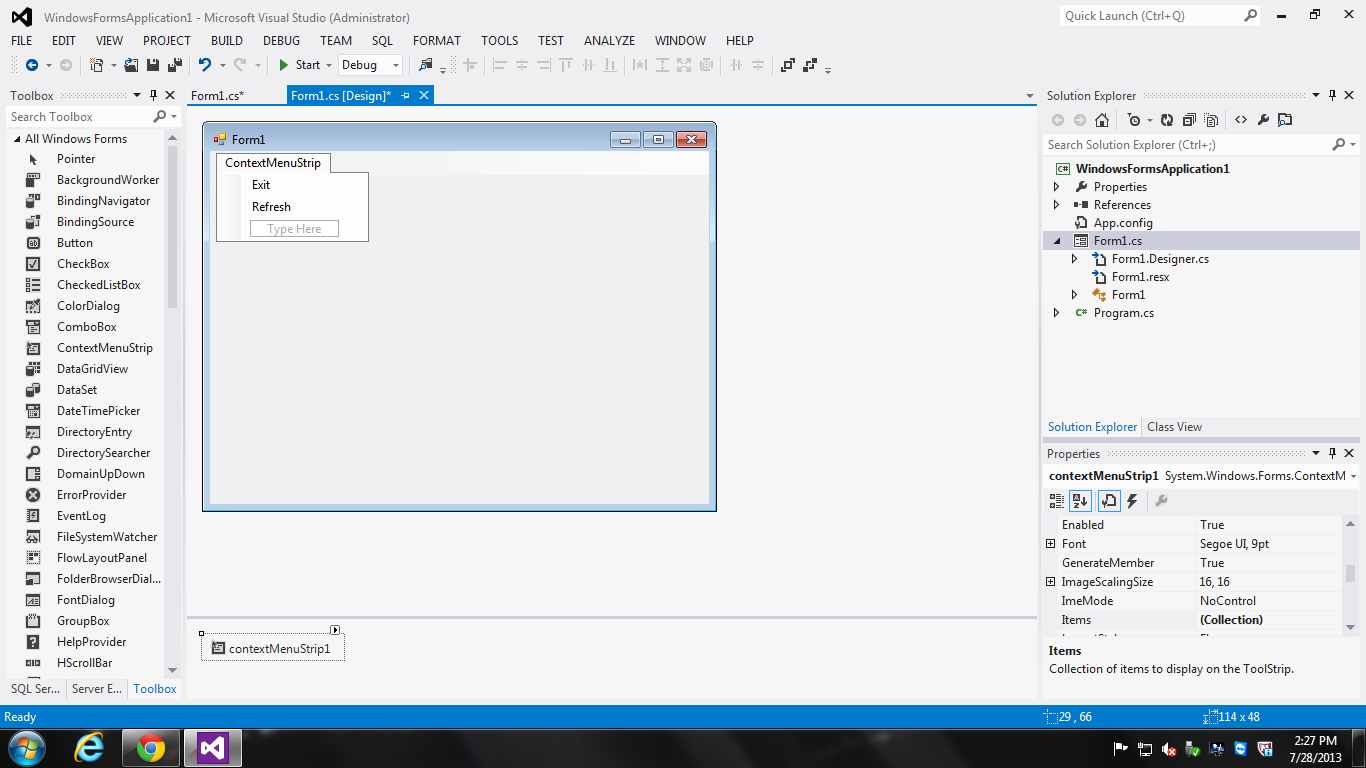Expand the Program.cs node
Viewport: 1366px width, 768px height.
[x=1057, y=313]
